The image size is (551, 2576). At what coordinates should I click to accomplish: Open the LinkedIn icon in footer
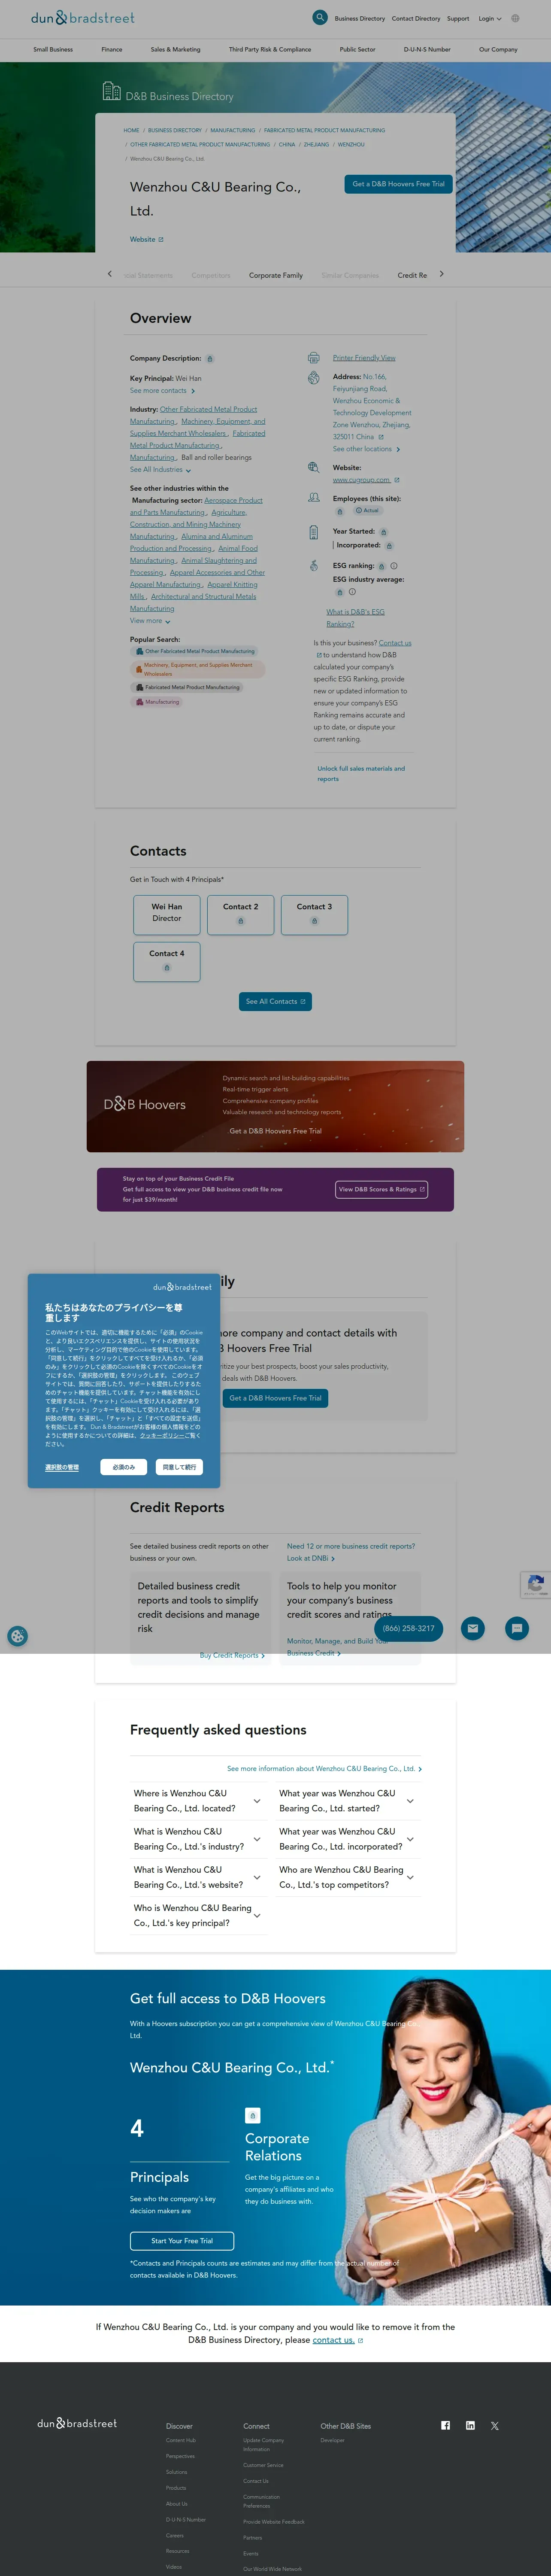click(x=470, y=2425)
